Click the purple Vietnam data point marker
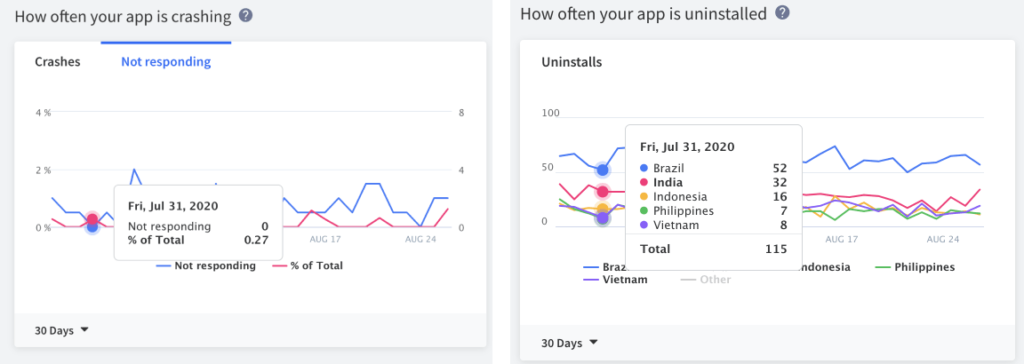The image size is (1024, 364). pyautogui.click(x=603, y=218)
